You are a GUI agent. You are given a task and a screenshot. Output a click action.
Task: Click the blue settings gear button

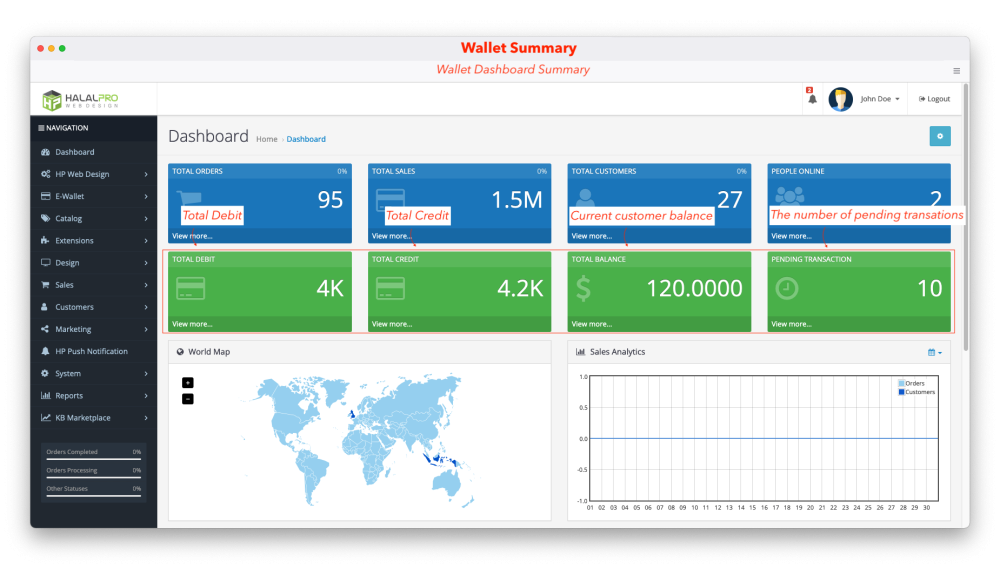[x=939, y=136]
